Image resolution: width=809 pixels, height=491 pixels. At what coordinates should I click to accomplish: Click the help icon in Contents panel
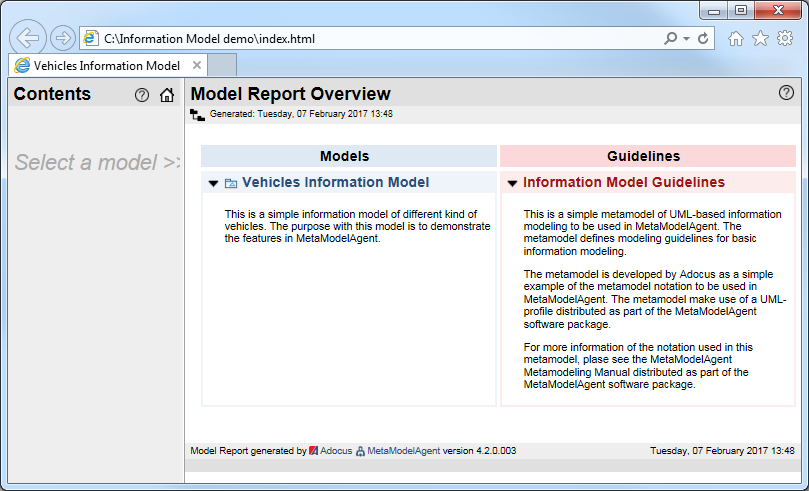[142, 95]
